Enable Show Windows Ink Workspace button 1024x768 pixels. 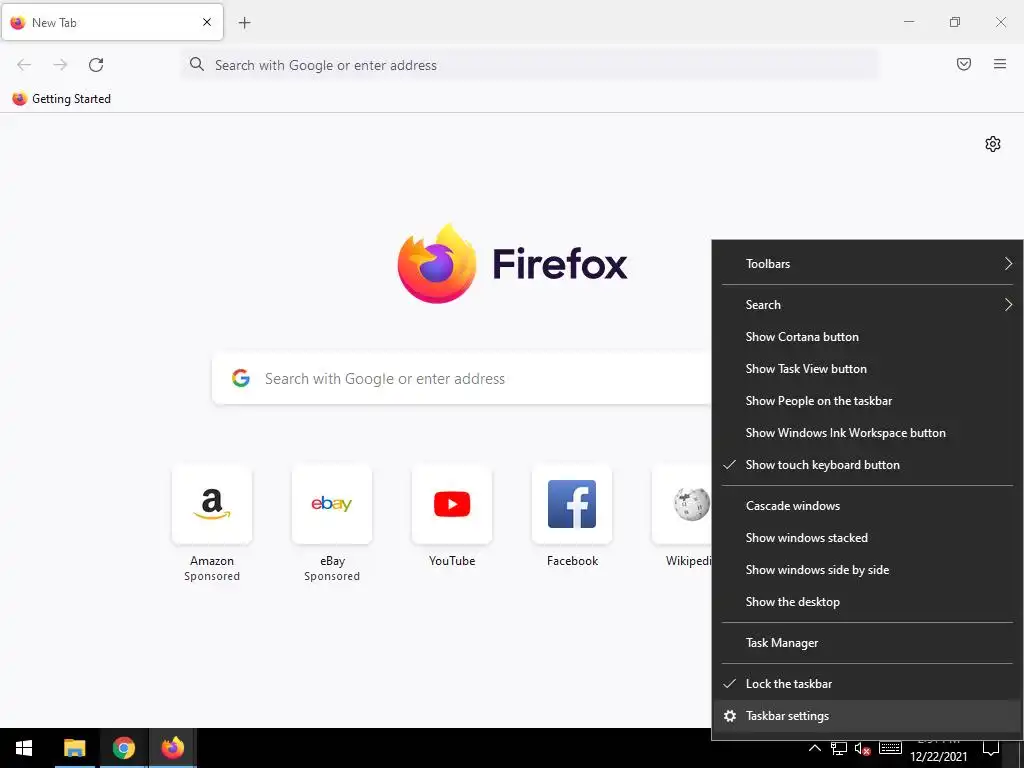(x=867, y=433)
